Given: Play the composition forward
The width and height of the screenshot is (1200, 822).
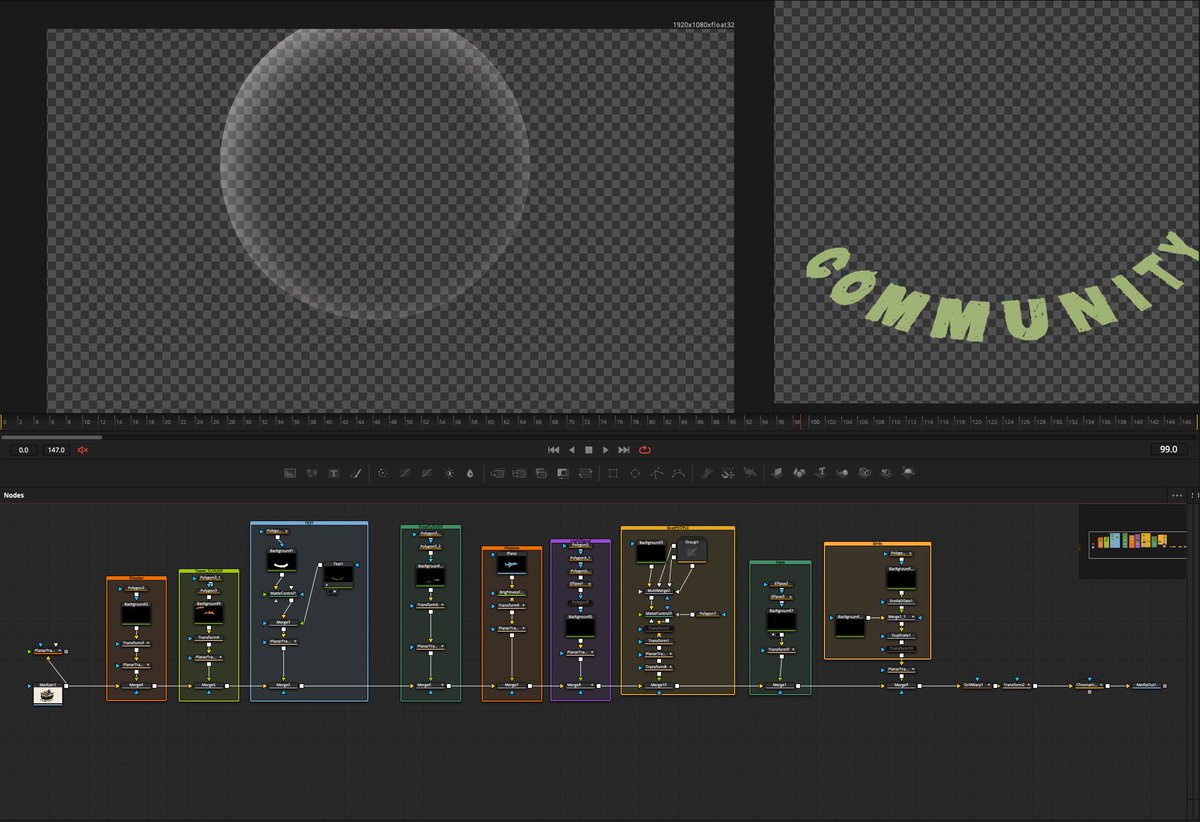Looking at the screenshot, I should pos(606,450).
